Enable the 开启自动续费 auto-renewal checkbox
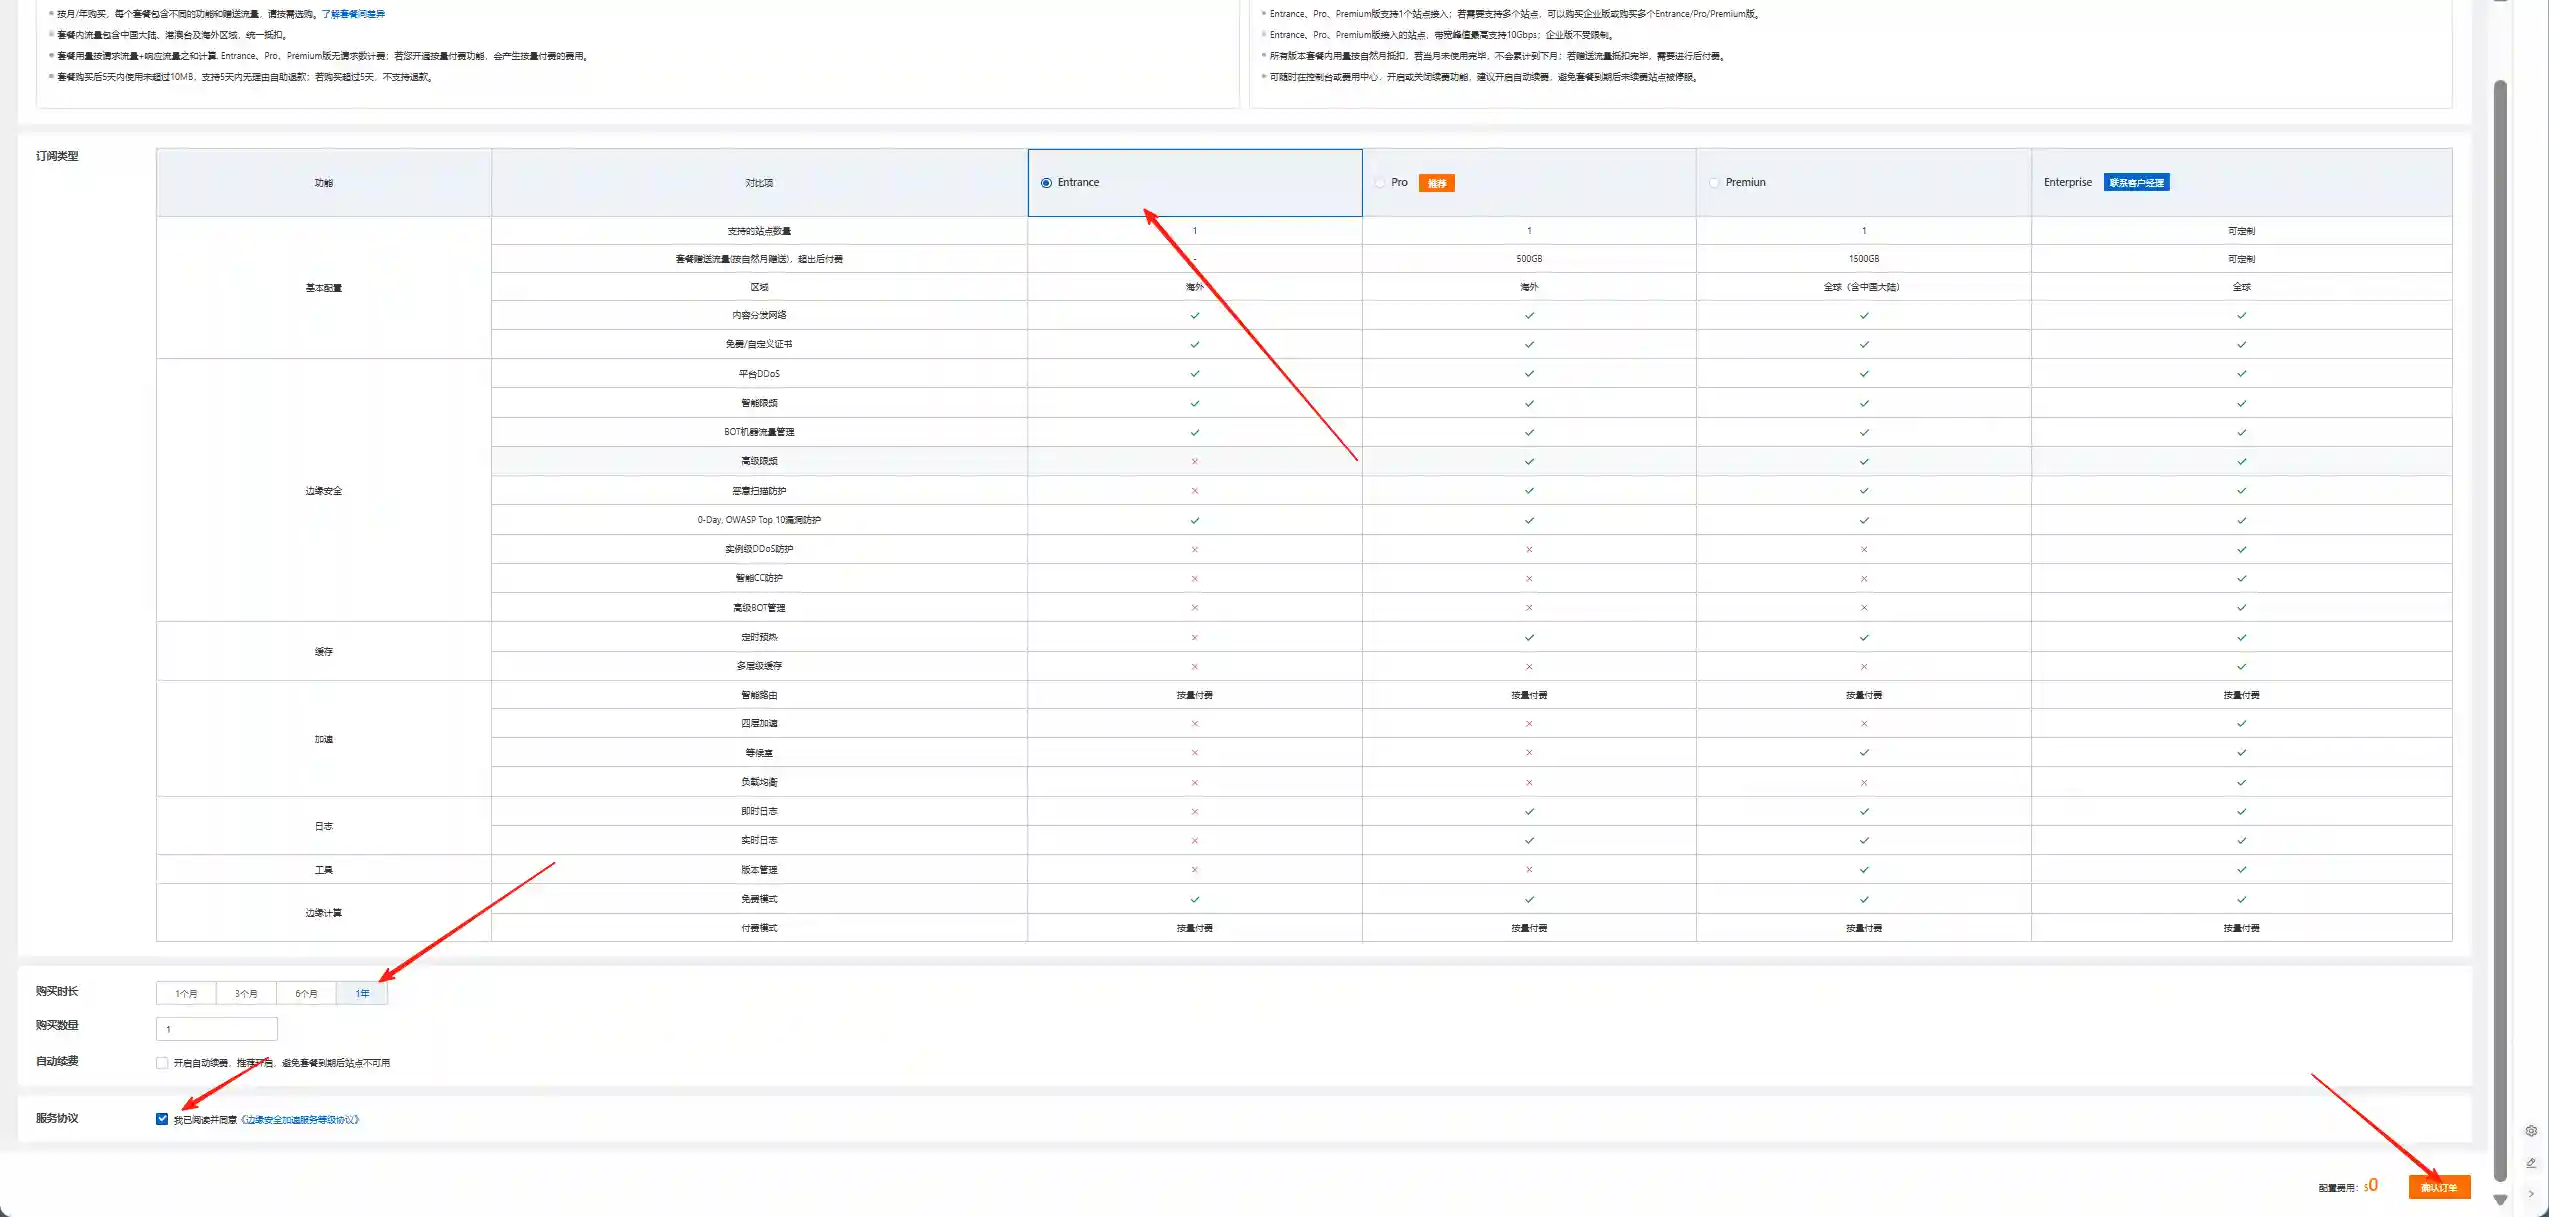Screen dimensions: 2549x1217 tap(162, 1062)
